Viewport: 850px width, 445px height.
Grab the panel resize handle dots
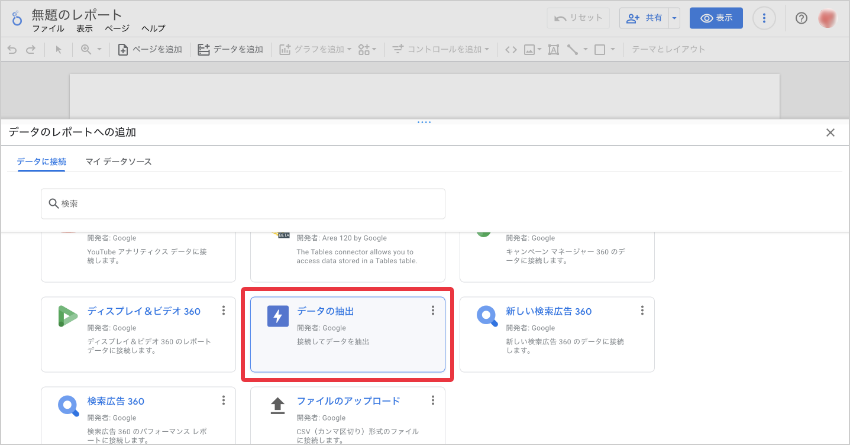click(x=424, y=122)
